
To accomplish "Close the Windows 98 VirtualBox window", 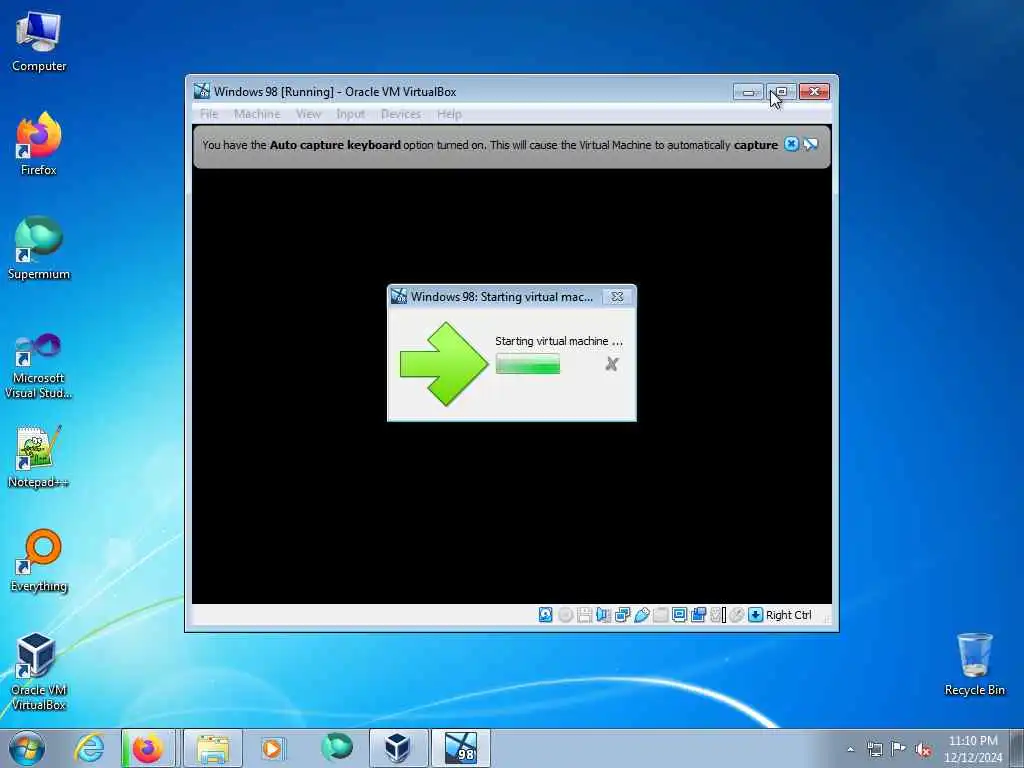I will (814, 92).
